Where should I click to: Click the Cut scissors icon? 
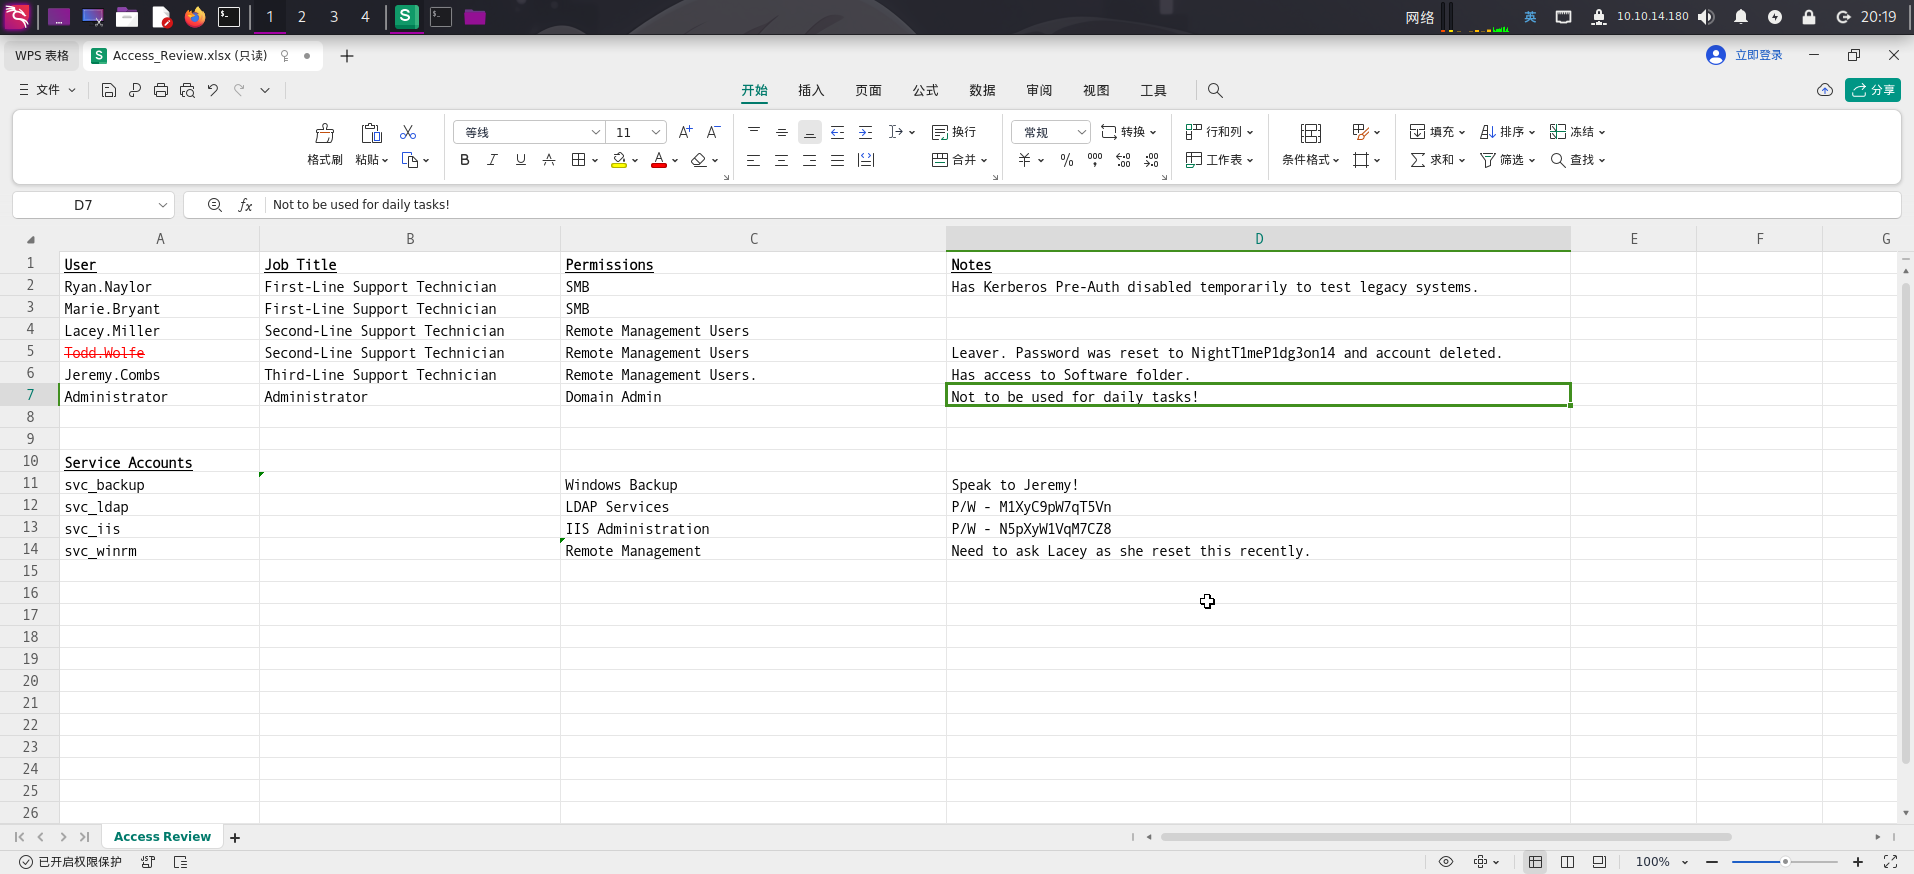click(x=408, y=132)
